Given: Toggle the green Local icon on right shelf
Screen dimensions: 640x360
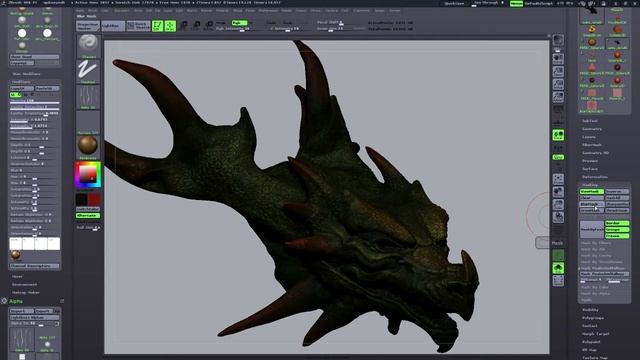Looking at the screenshot, I should pyautogui.click(x=558, y=135).
